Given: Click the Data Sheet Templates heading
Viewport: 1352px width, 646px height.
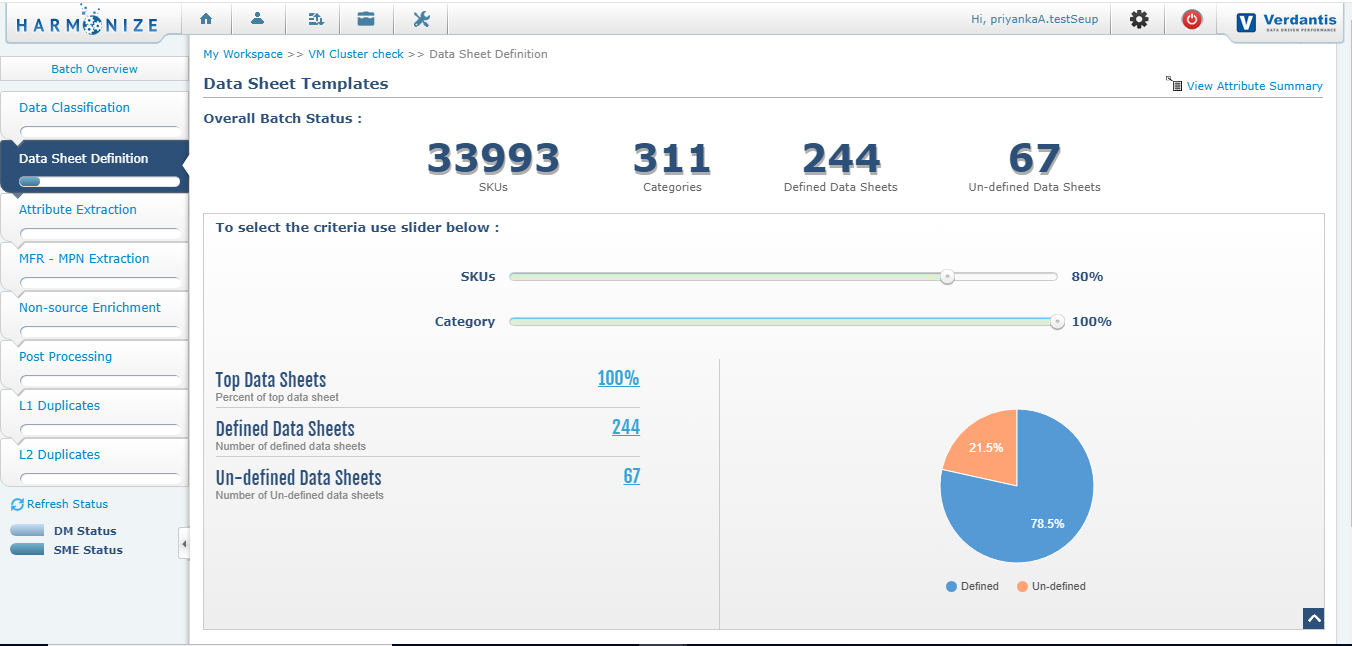Looking at the screenshot, I should coord(296,84).
